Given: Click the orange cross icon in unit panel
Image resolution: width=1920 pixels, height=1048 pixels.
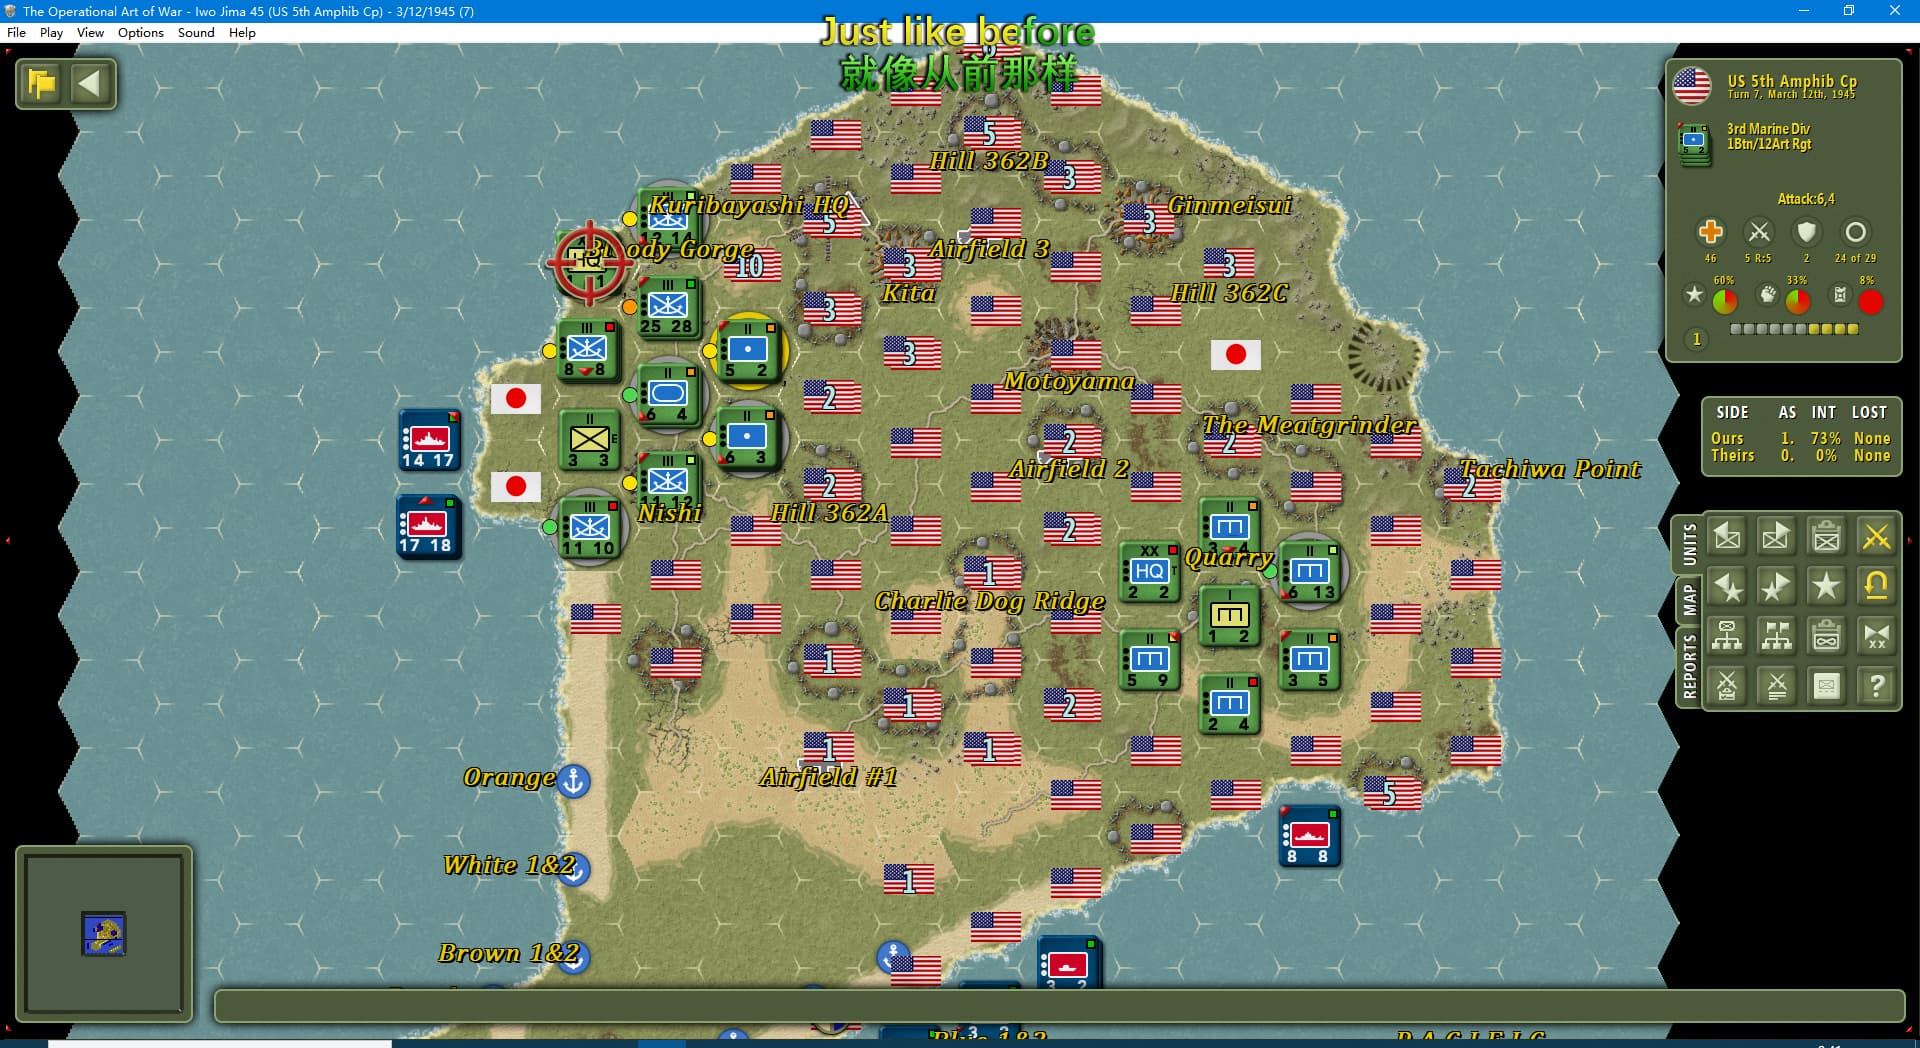Looking at the screenshot, I should point(1710,232).
